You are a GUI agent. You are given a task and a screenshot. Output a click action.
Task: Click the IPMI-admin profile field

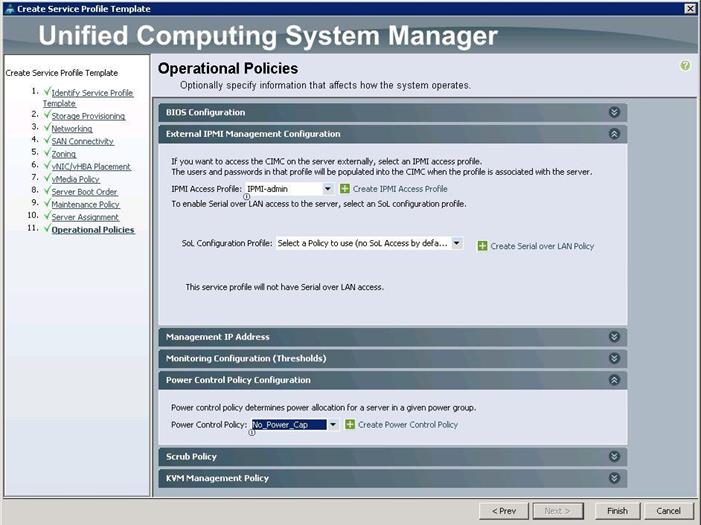tap(284, 189)
